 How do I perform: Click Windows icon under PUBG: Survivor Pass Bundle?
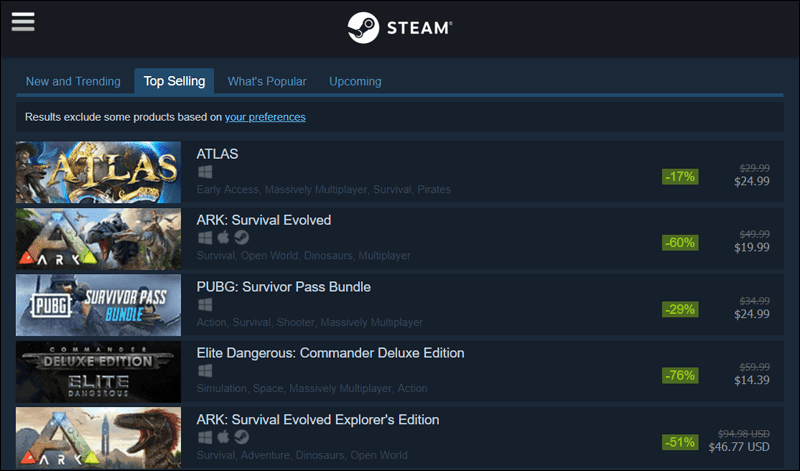click(205, 305)
